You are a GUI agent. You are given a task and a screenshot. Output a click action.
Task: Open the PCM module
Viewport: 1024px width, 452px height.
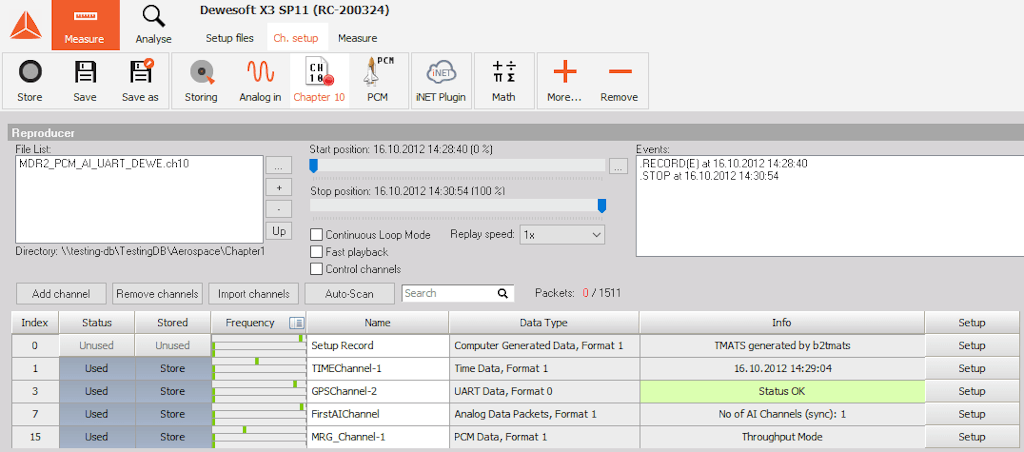tap(377, 80)
